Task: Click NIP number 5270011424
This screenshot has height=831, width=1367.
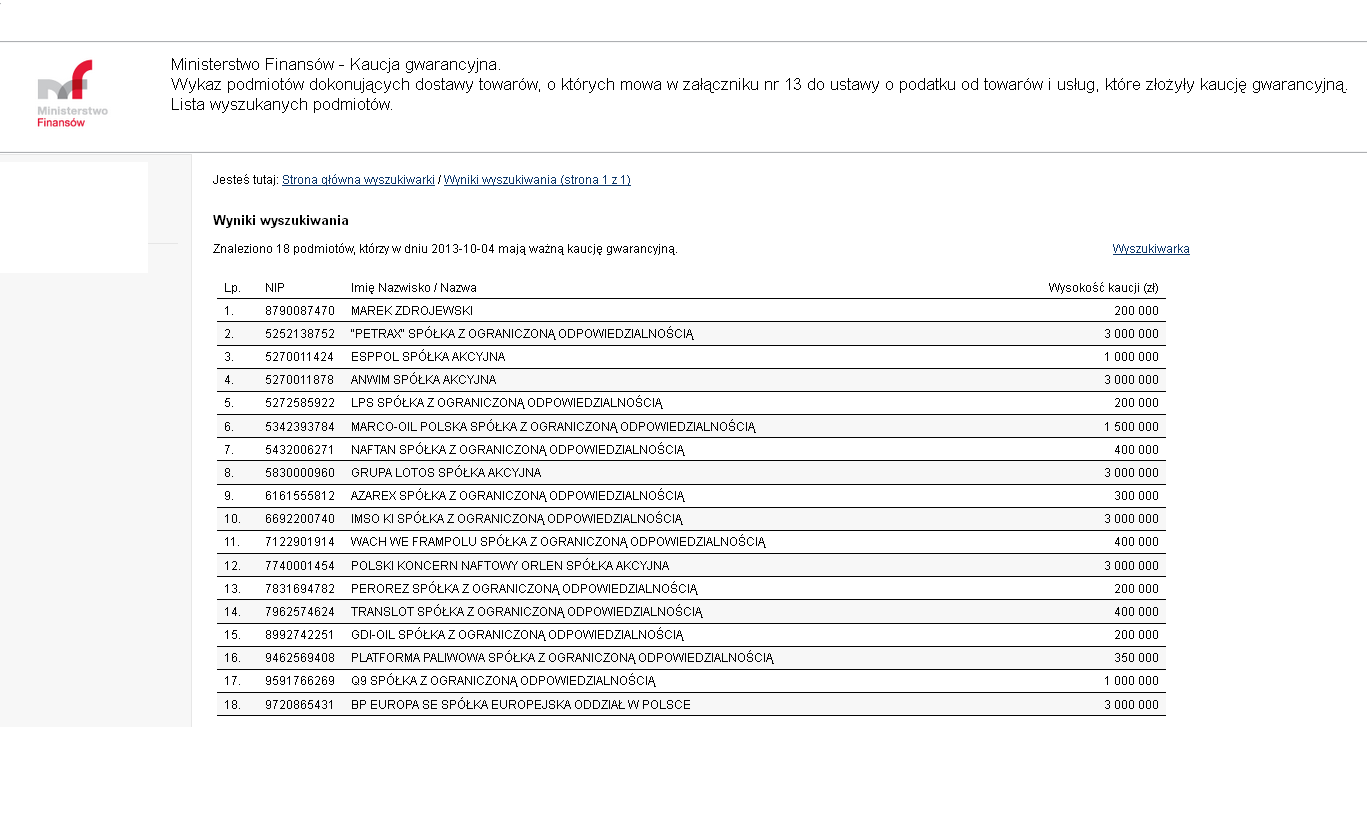Action: pos(300,357)
